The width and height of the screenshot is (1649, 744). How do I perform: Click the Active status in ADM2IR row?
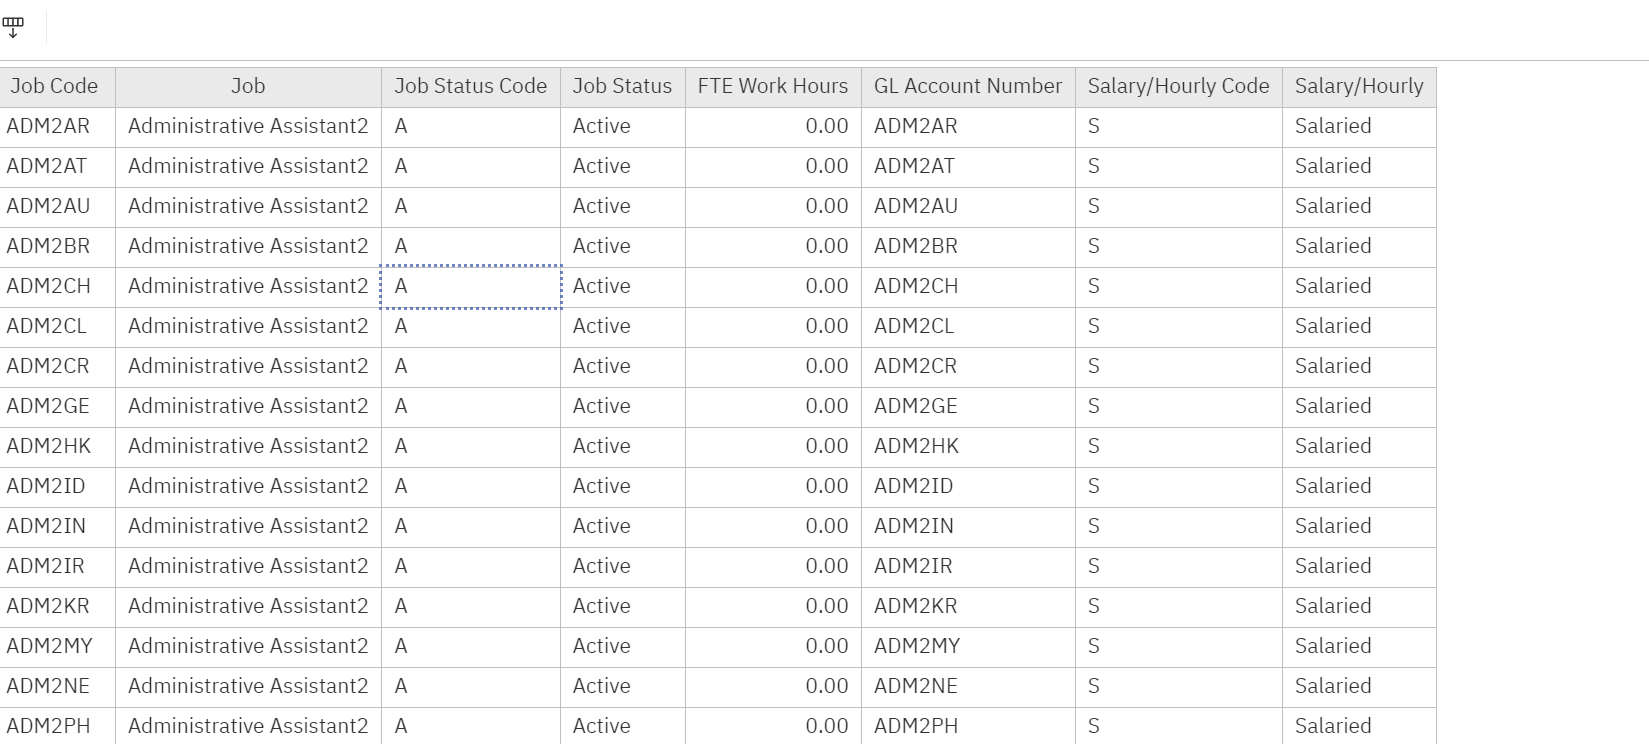click(x=623, y=567)
